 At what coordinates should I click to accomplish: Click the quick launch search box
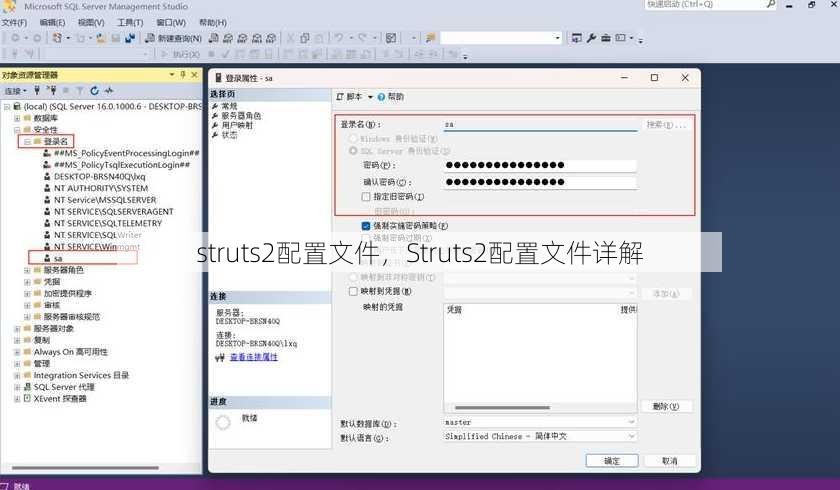(711, 5)
